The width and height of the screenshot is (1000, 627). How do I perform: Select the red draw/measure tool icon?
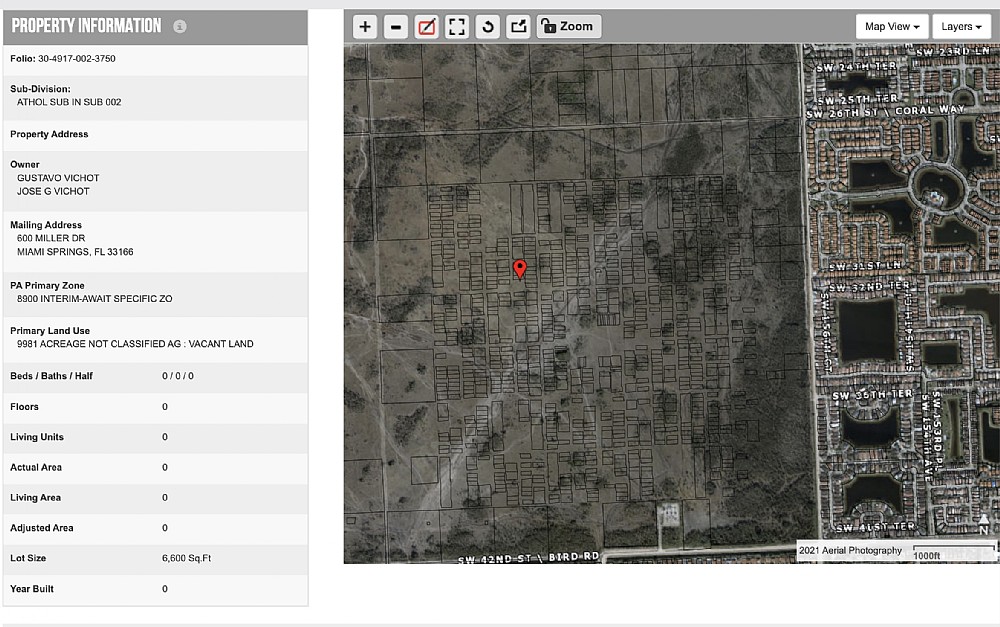[x=427, y=27]
